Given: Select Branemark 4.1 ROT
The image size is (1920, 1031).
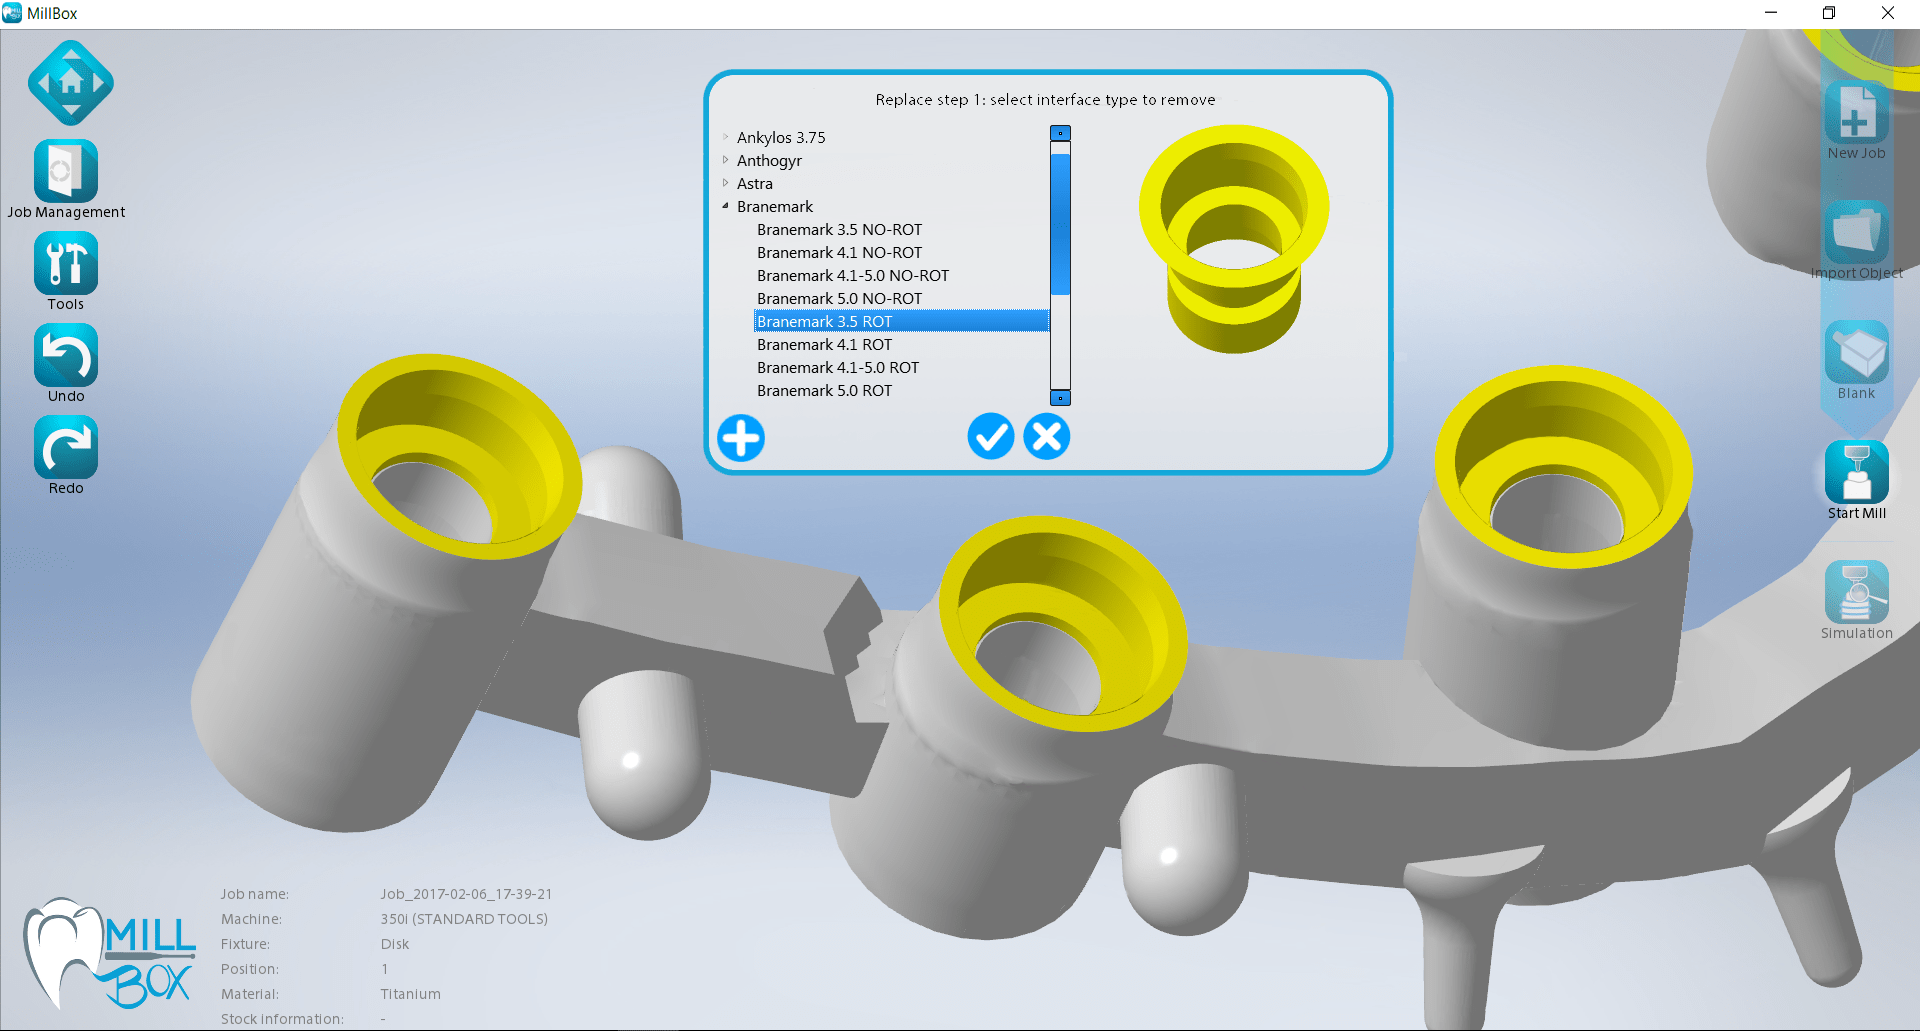Looking at the screenshot, I should 824,345.
